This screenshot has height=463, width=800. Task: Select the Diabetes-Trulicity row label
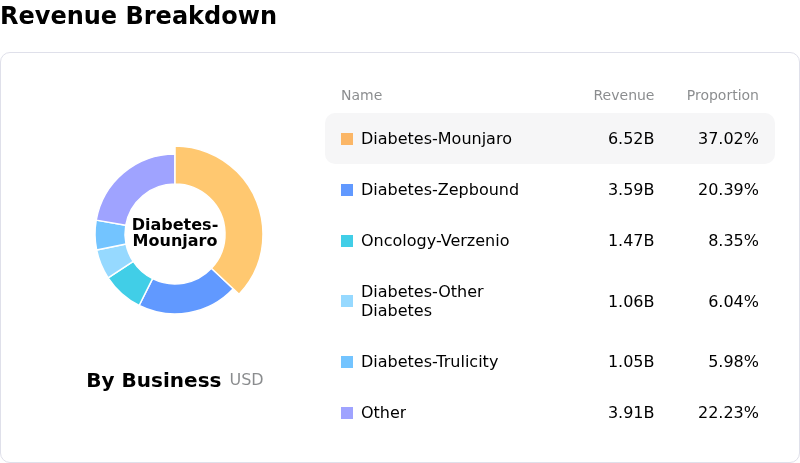429,362
